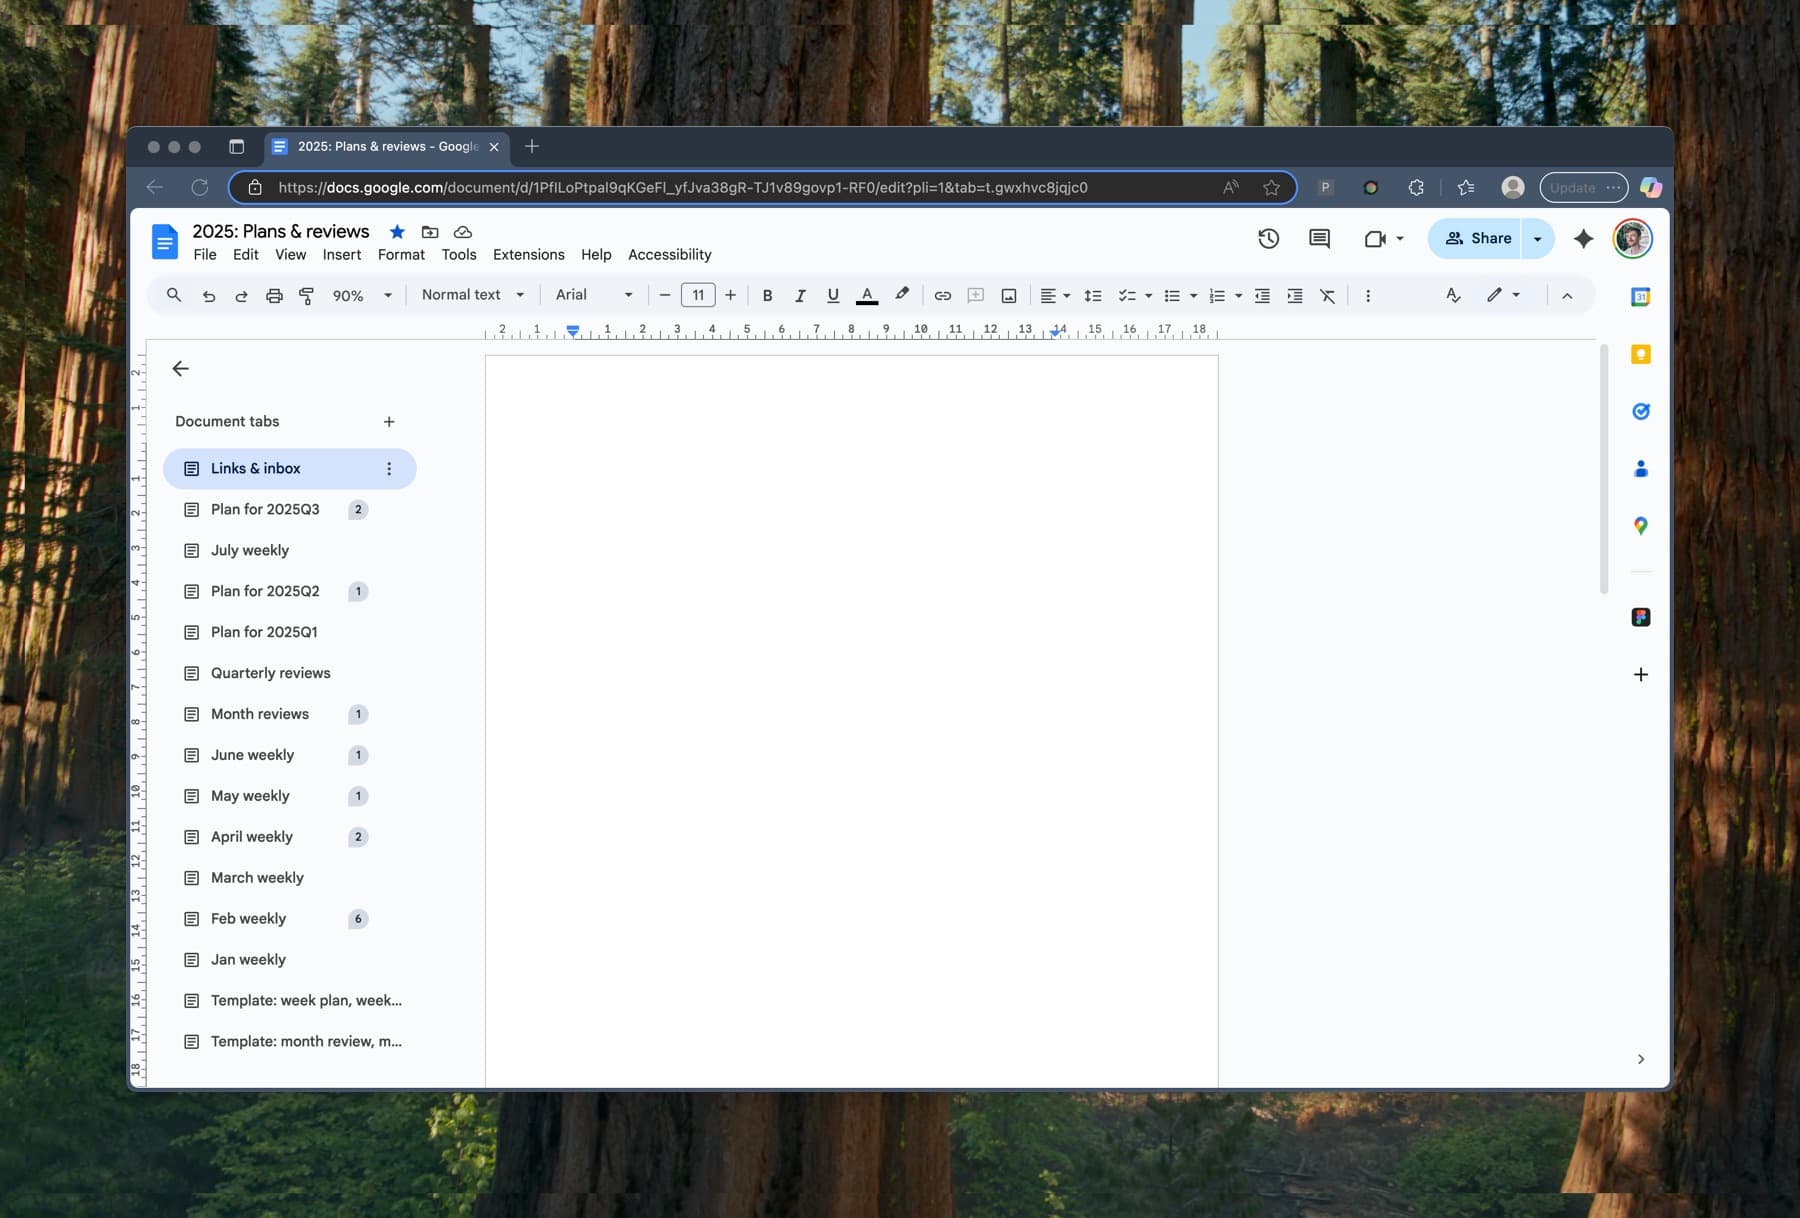Expand the checklist options arrow
This screenshot has height=1218, width=1800.
[1148, 295]
